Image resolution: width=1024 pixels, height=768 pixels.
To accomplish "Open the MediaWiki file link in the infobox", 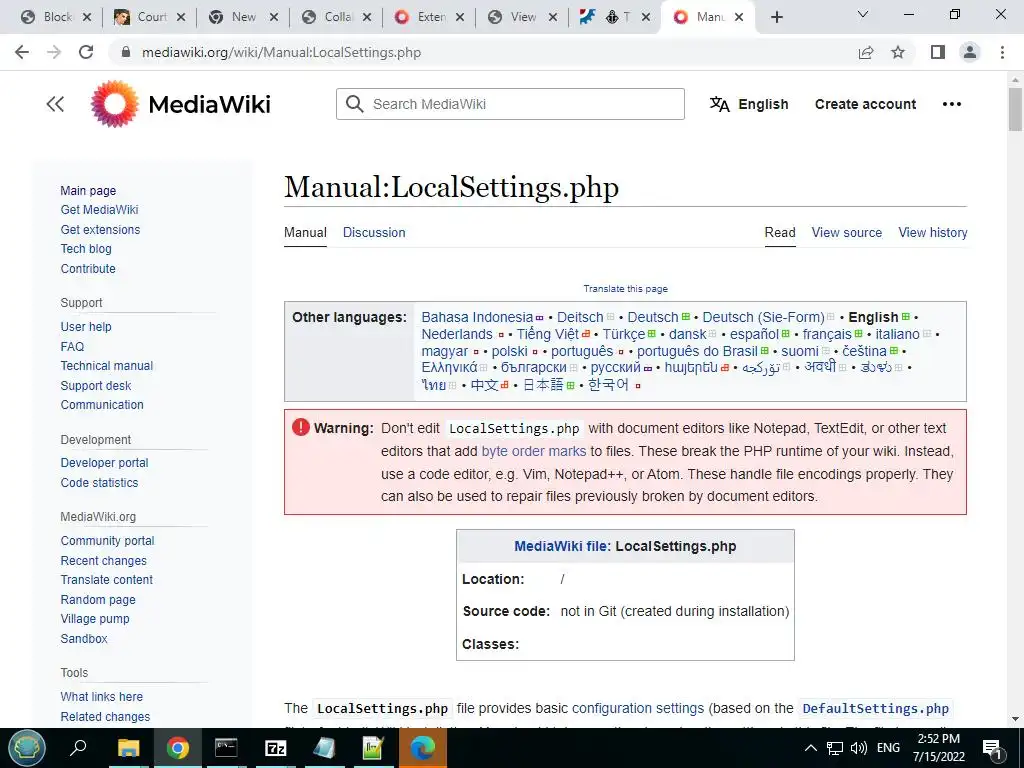I will click(x=561, y=547).
